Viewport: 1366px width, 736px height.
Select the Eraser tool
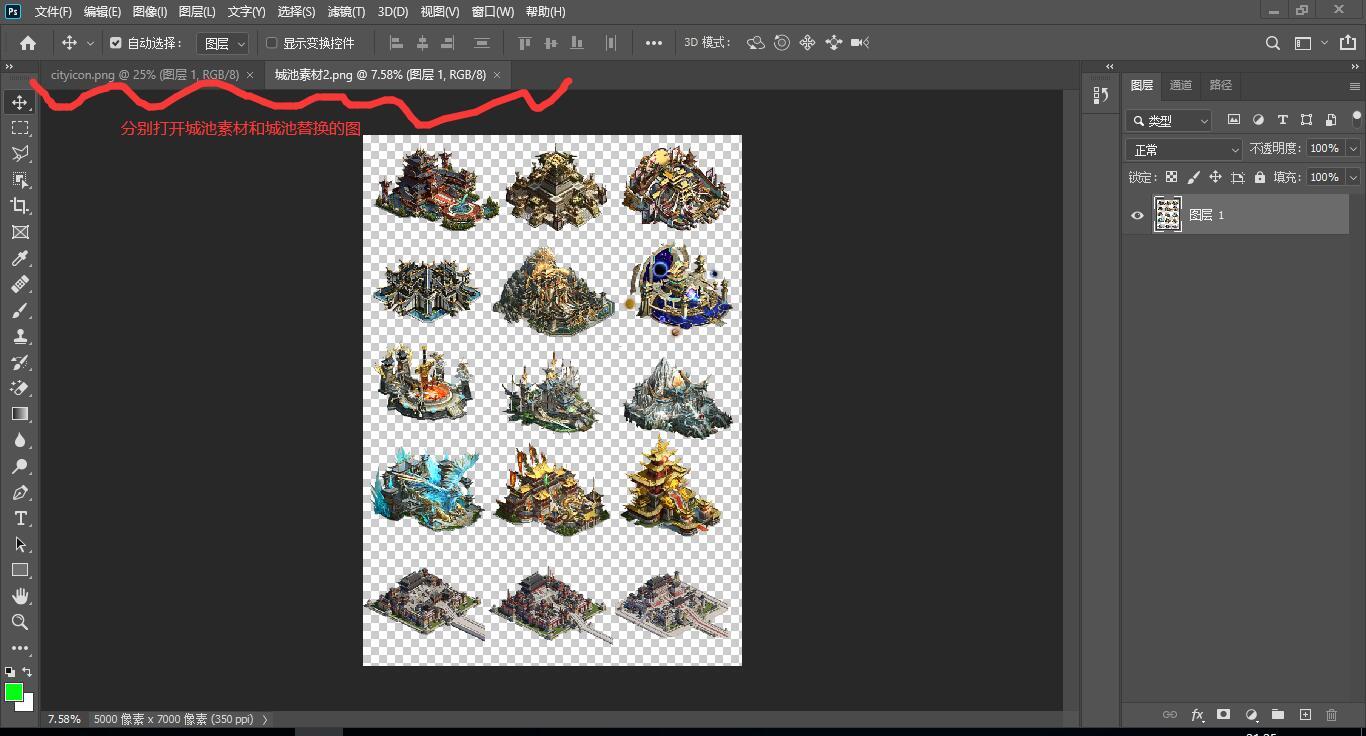click(20, 388)
